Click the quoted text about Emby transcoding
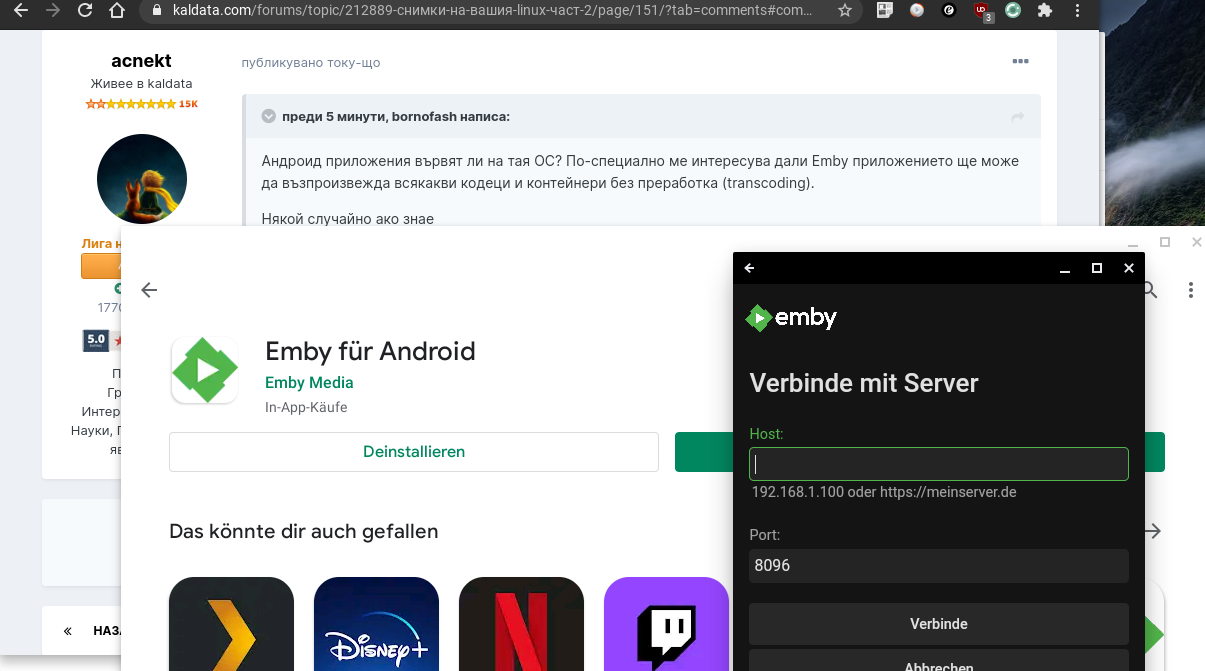 pos(640,172)
